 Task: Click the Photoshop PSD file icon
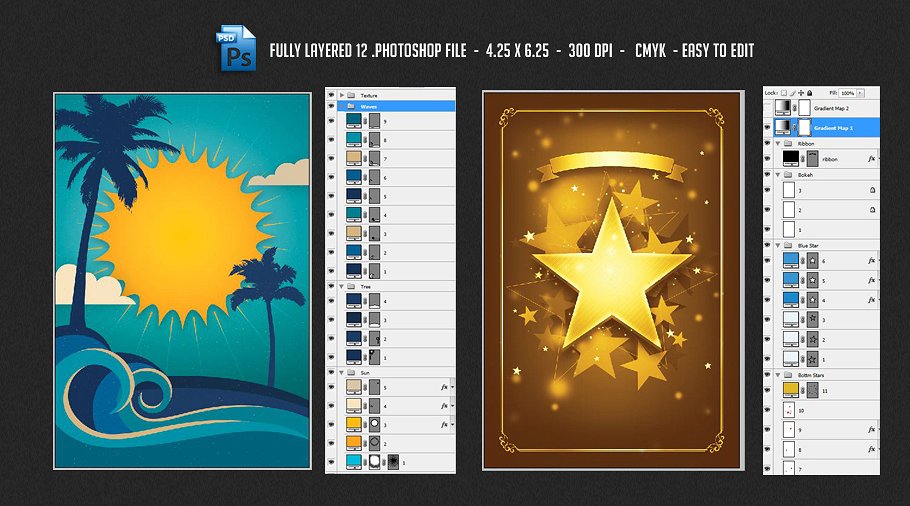tap(236, 50)
